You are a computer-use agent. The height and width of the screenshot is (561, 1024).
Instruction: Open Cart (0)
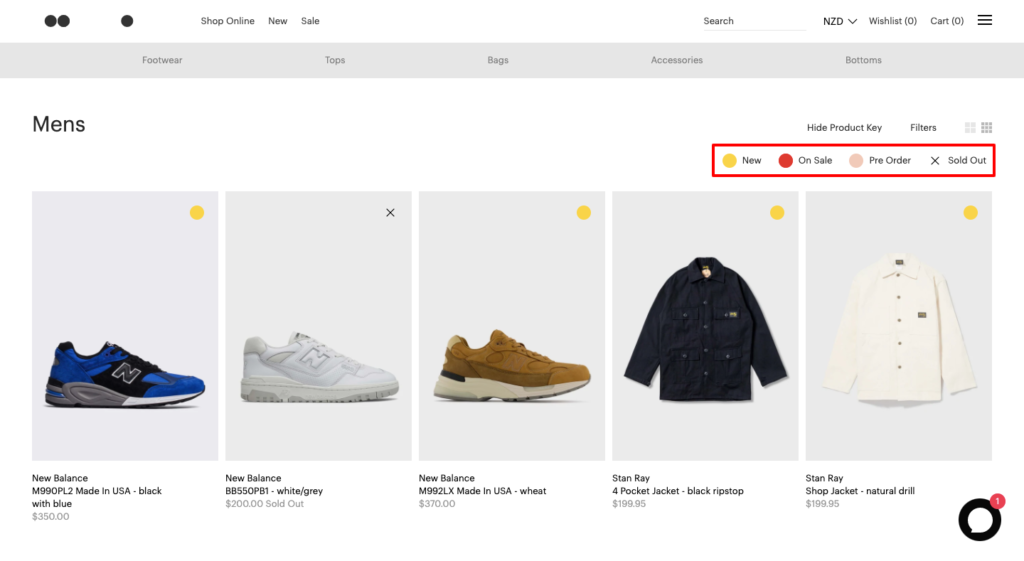(947, 21)
